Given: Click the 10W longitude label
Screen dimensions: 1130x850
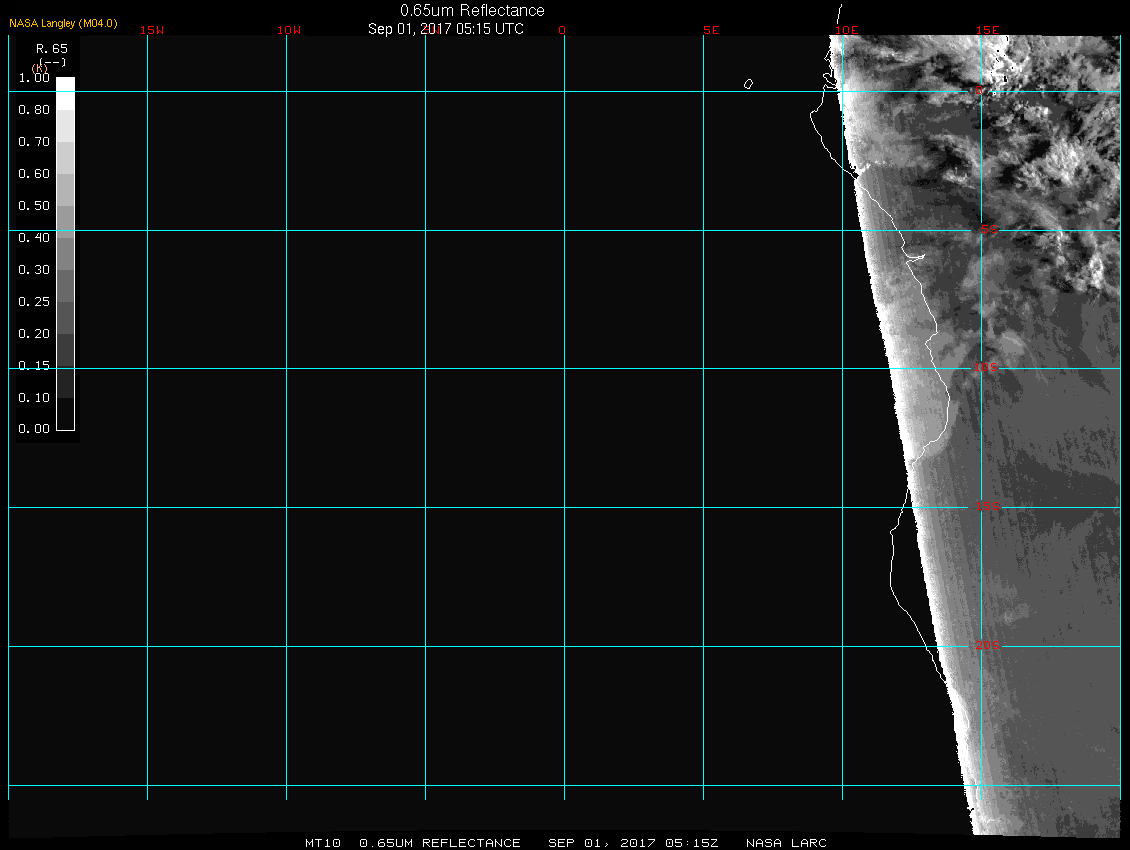Looking at the screenshot, I should 289,30.
